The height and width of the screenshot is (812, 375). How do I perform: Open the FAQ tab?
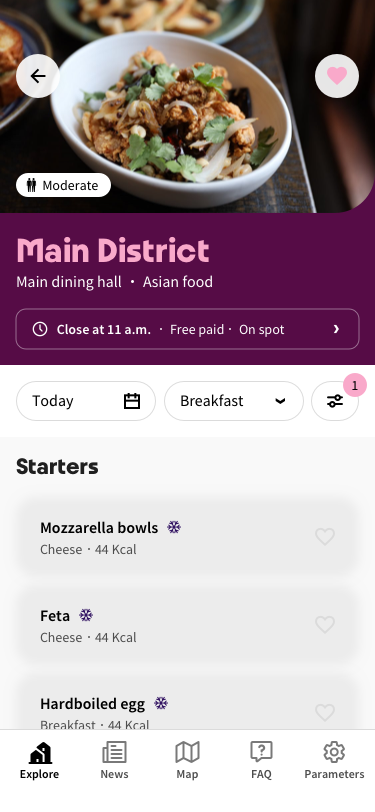pos(261,760)
